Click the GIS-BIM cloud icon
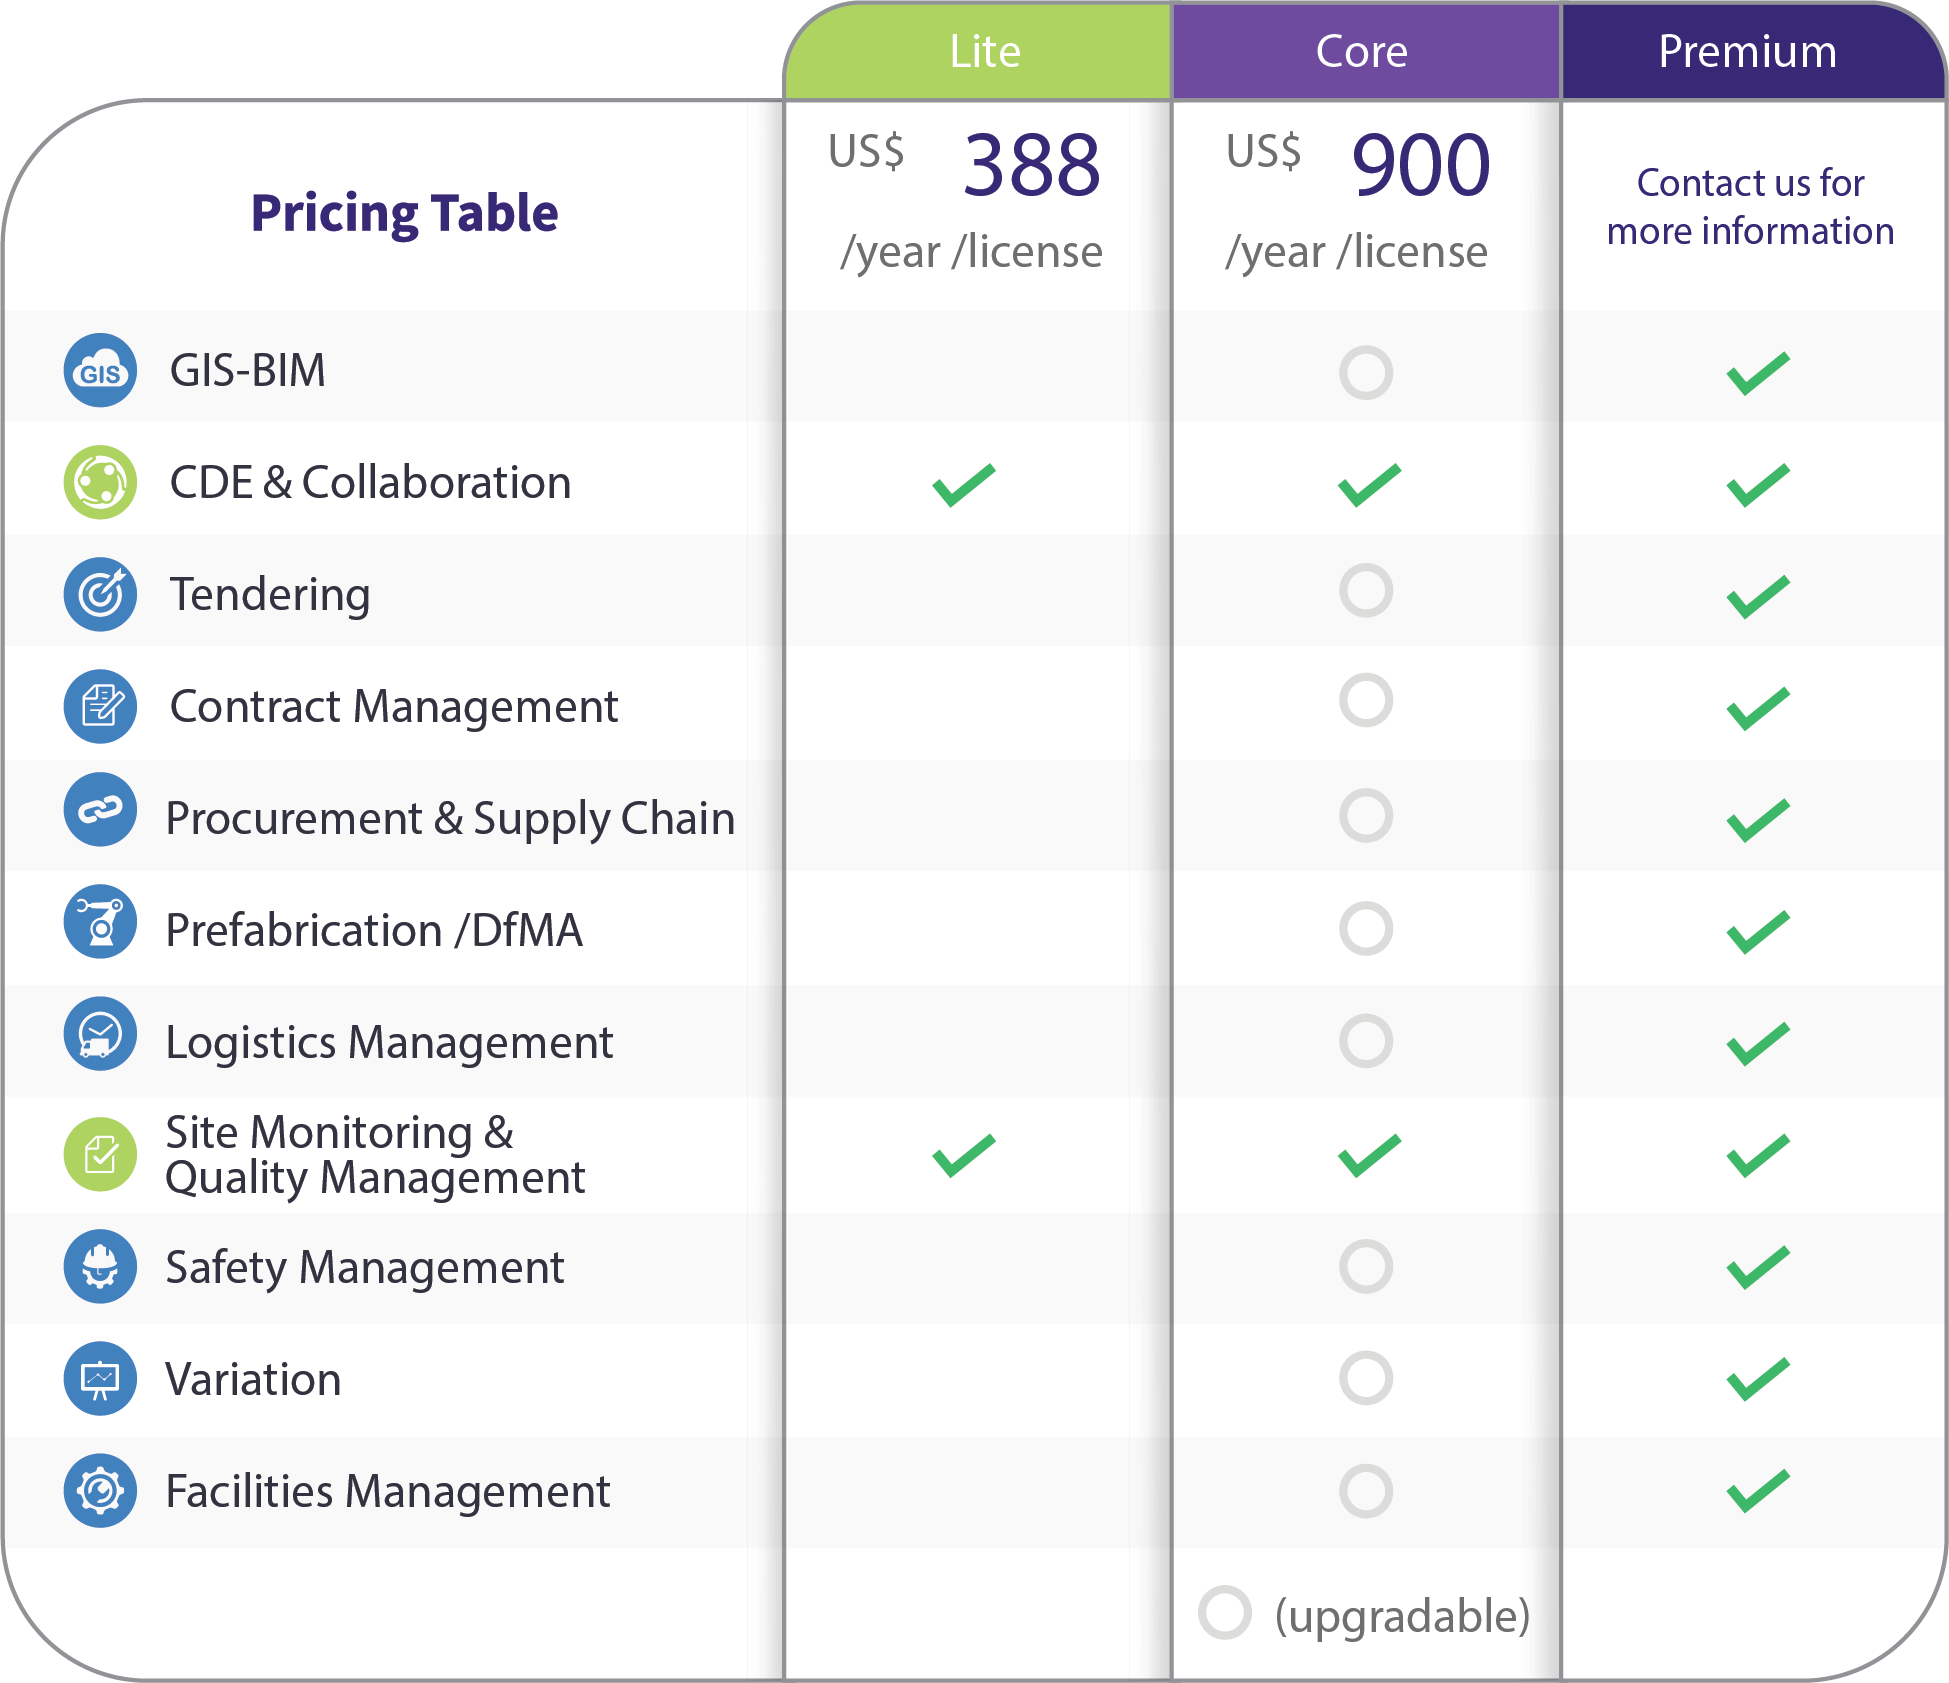The image size is (1949, 1683). pyautogui.click(x=100, y=370)
